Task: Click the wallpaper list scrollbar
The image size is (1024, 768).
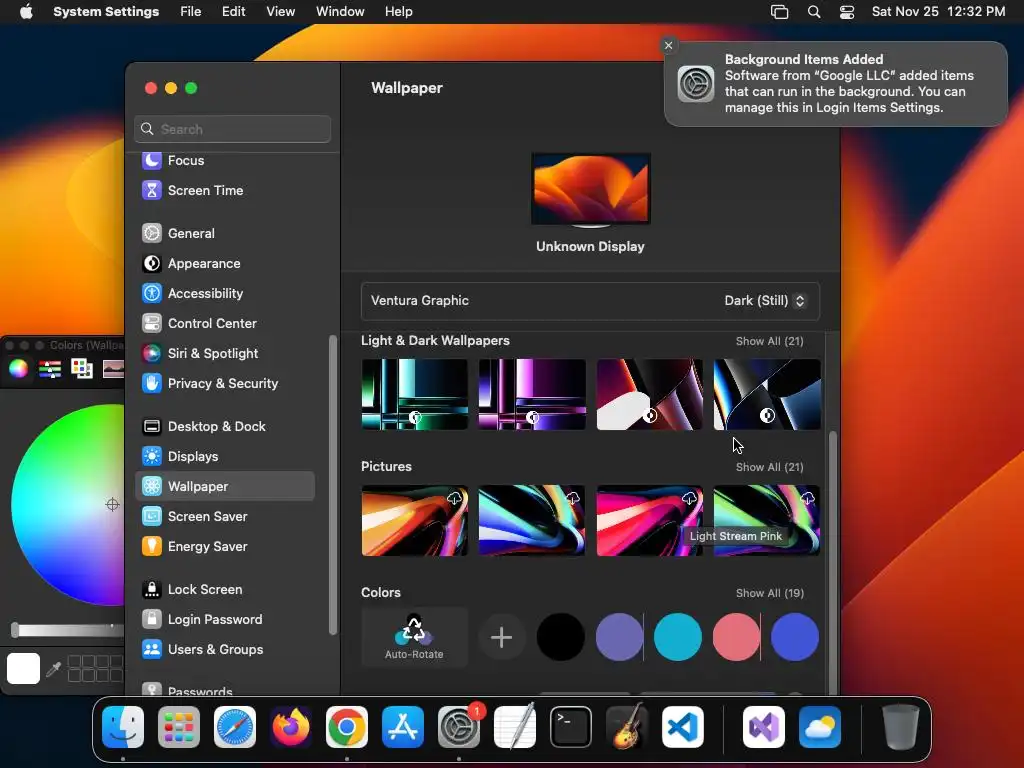Action: [x=832, y=562]
